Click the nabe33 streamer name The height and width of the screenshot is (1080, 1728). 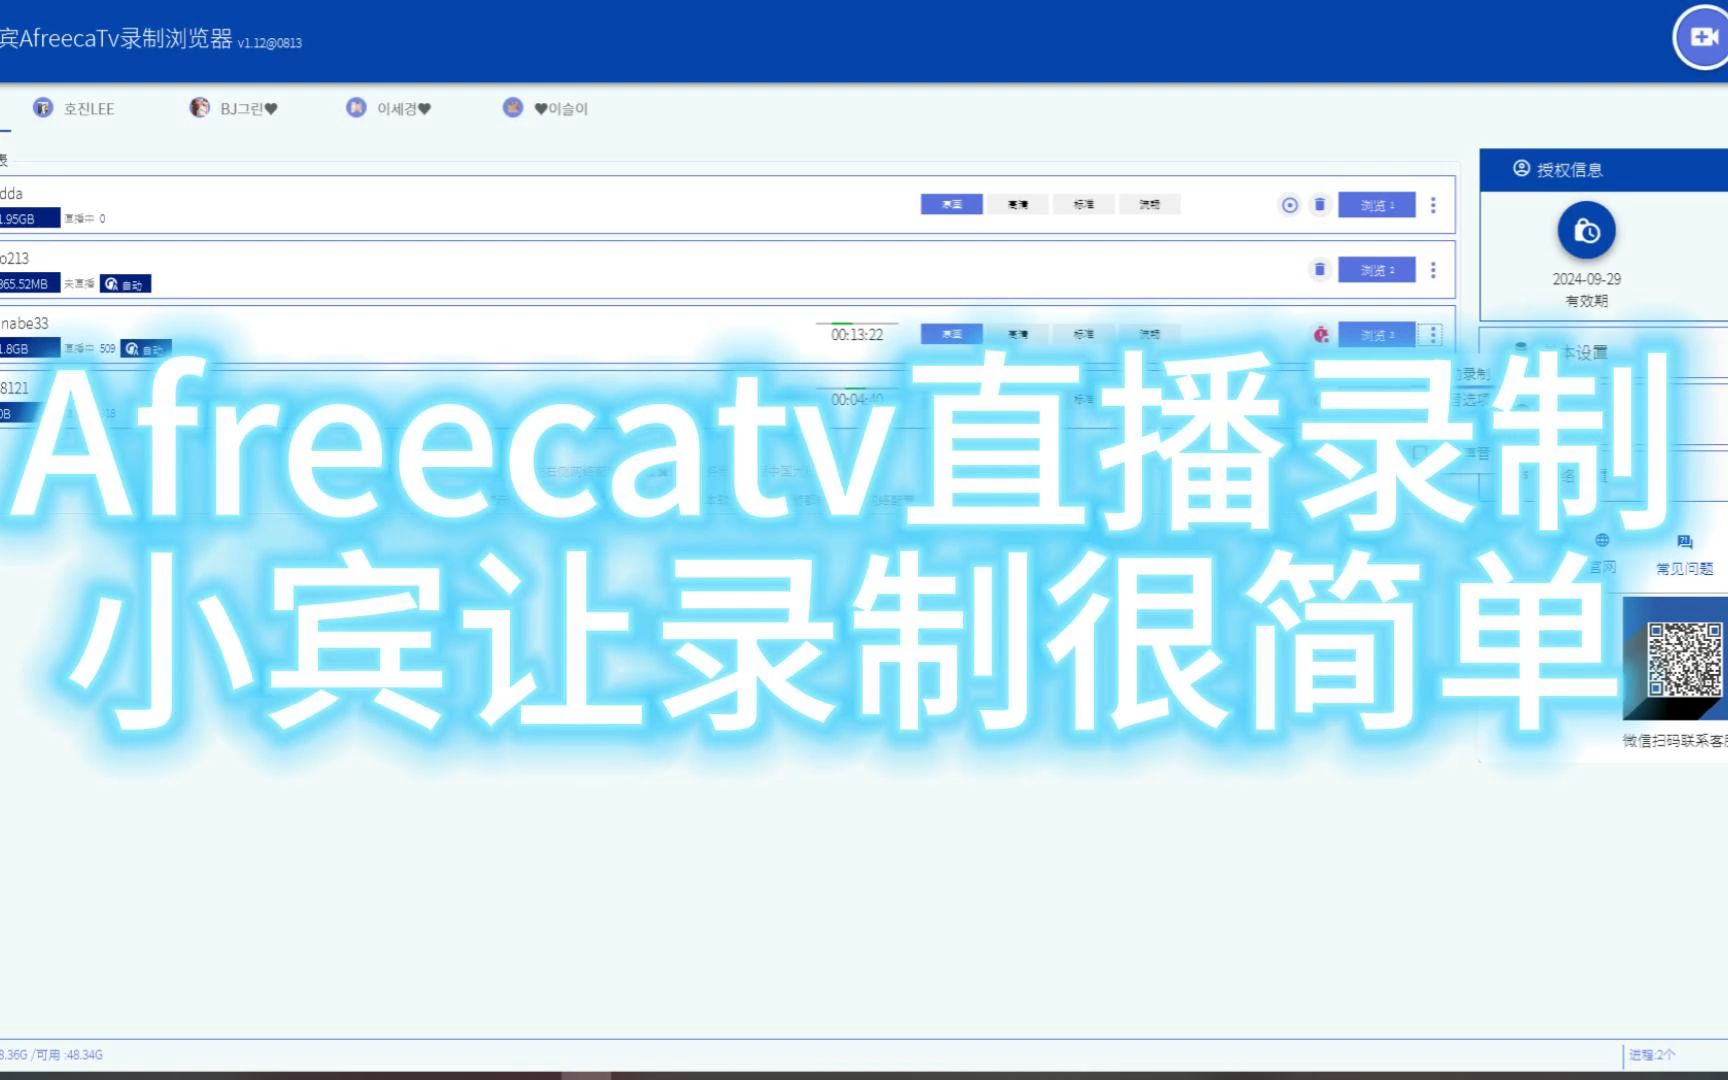24,323
